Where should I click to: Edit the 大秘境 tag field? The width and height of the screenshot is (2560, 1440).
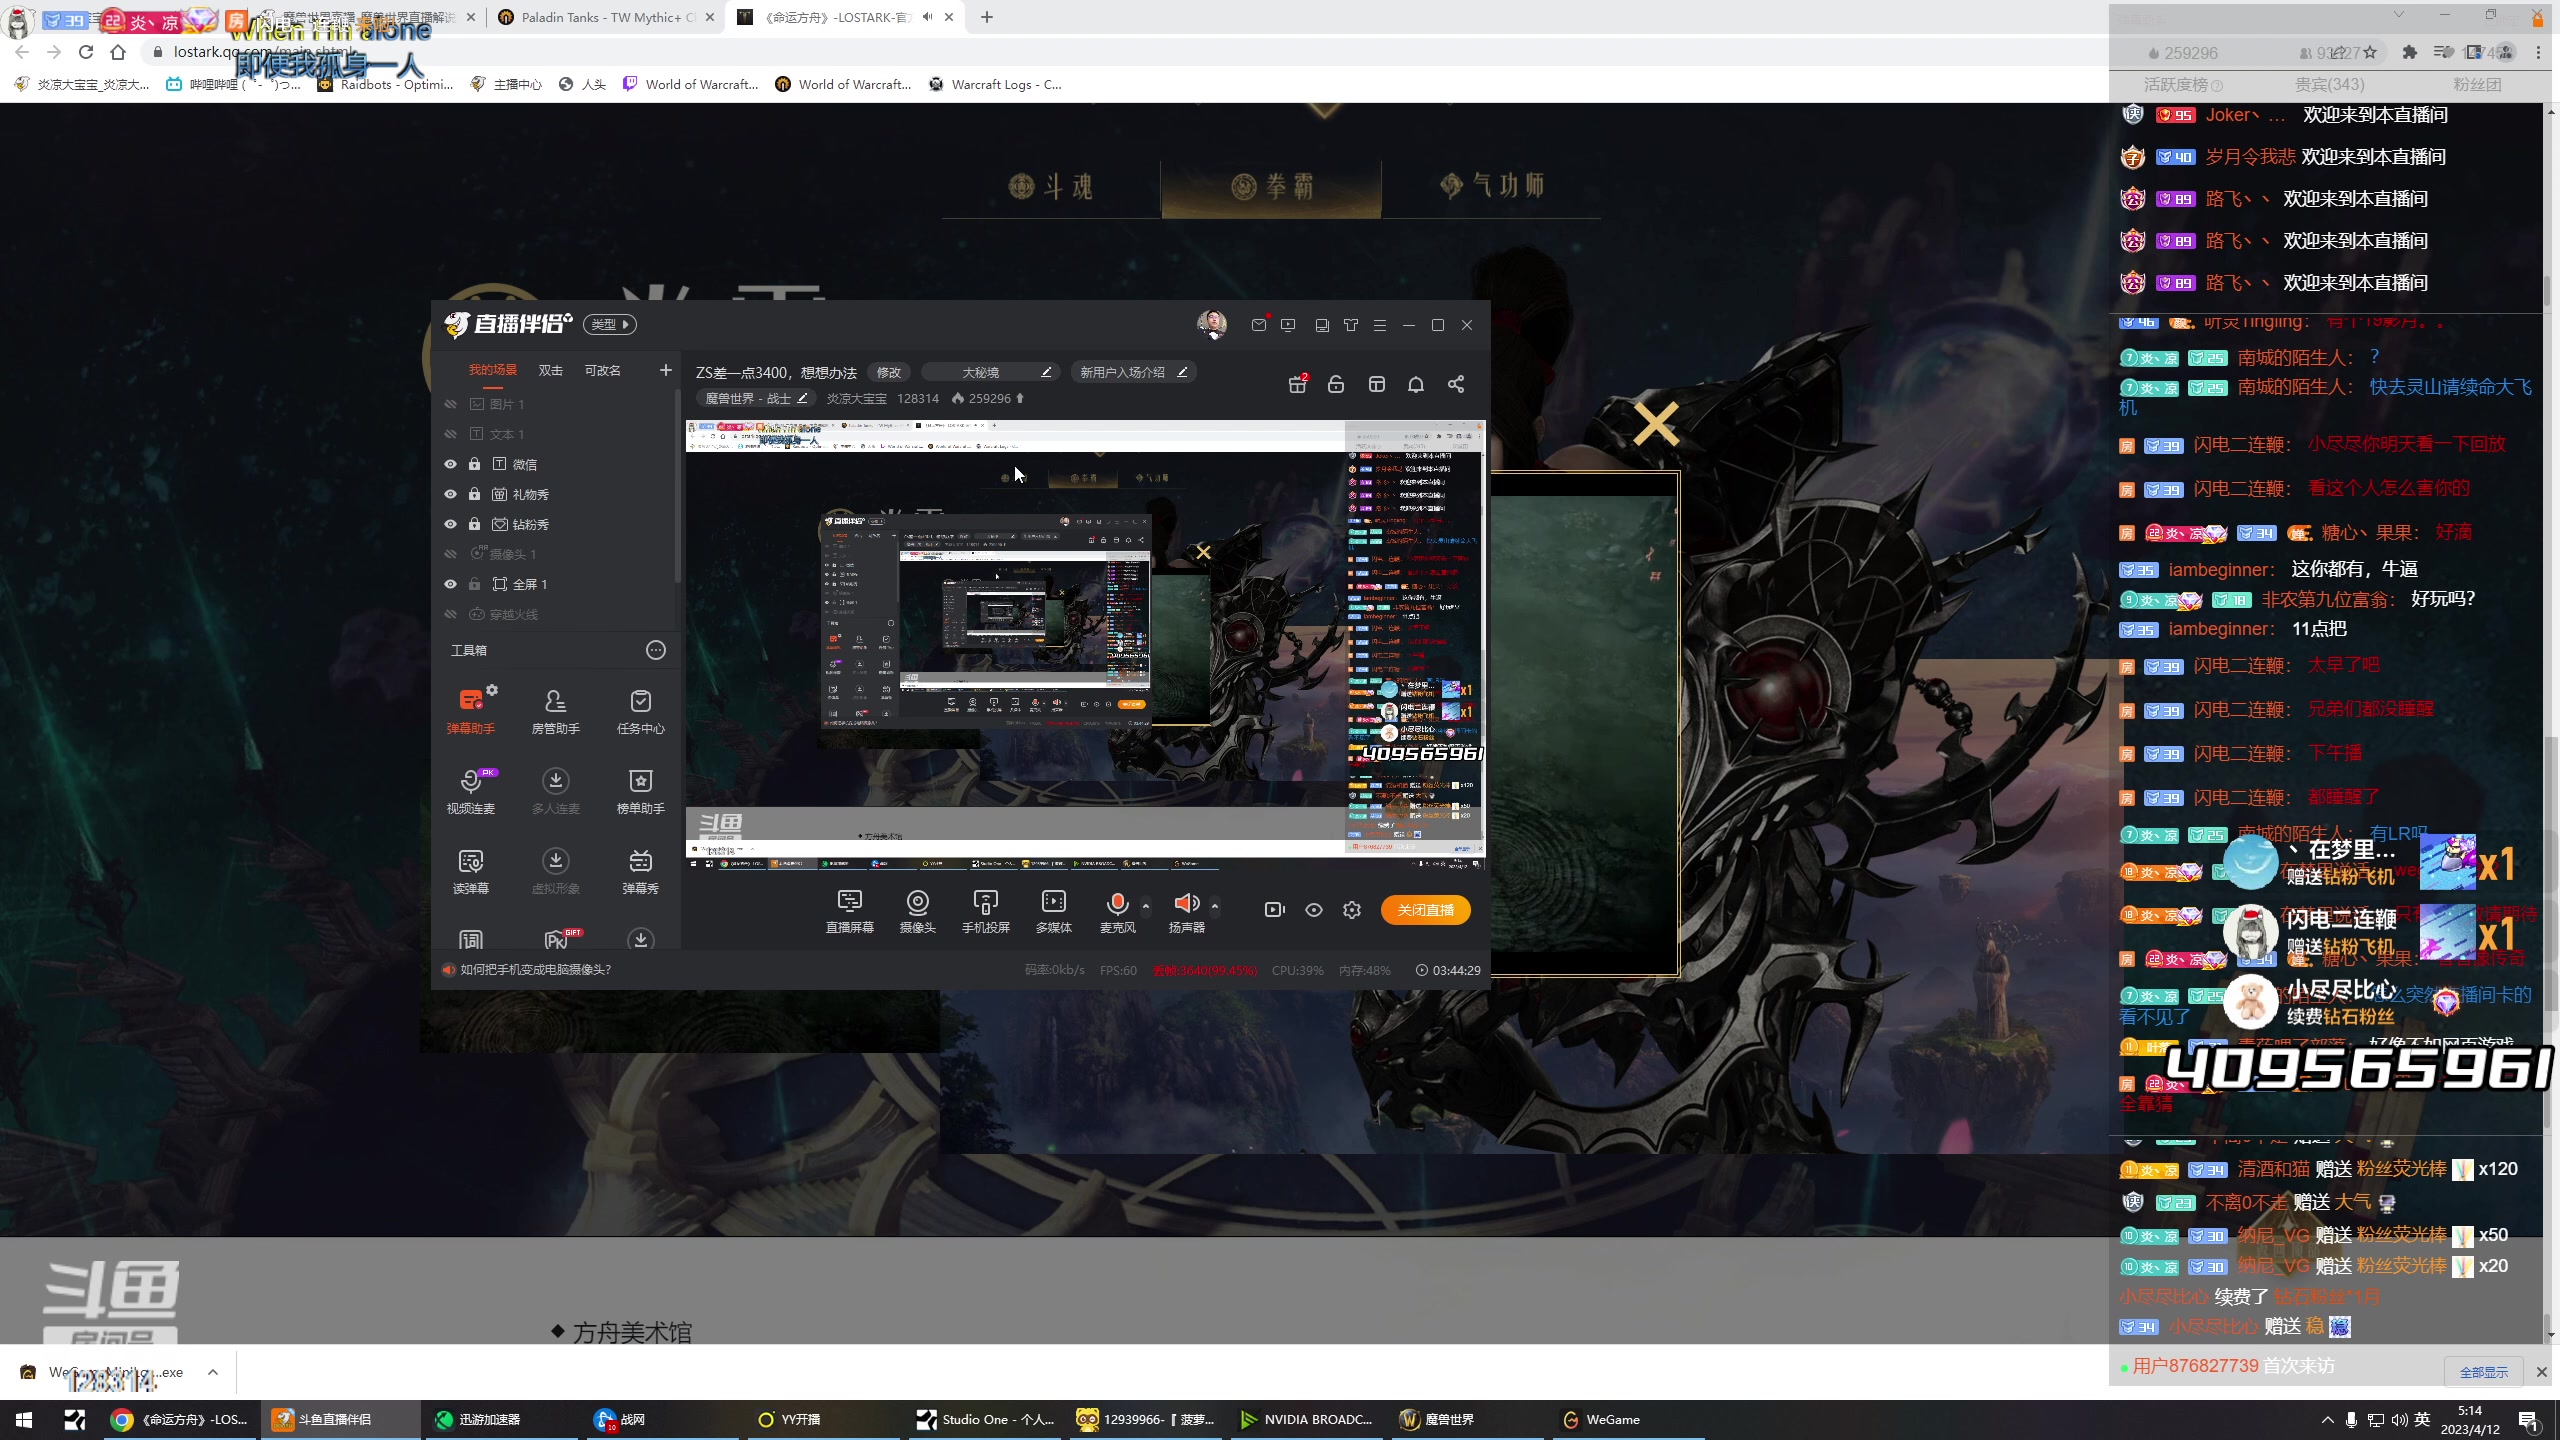tap(989, 372)
